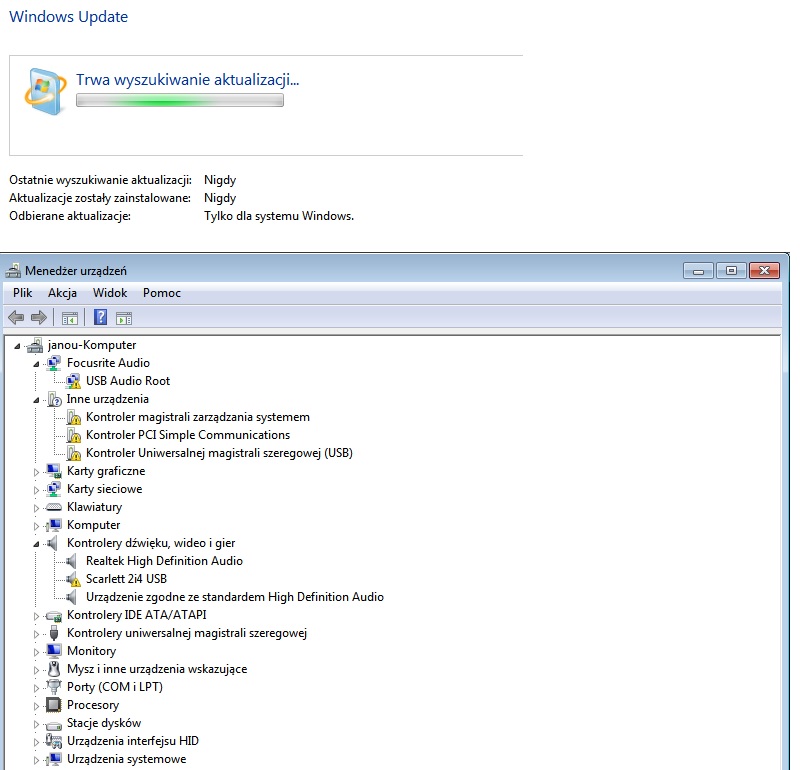This screenshot has width=800, height=770.
Task: Click the mouse icon of Mysz i inne urządzenia wskazujące
Action: pos(54,669)
